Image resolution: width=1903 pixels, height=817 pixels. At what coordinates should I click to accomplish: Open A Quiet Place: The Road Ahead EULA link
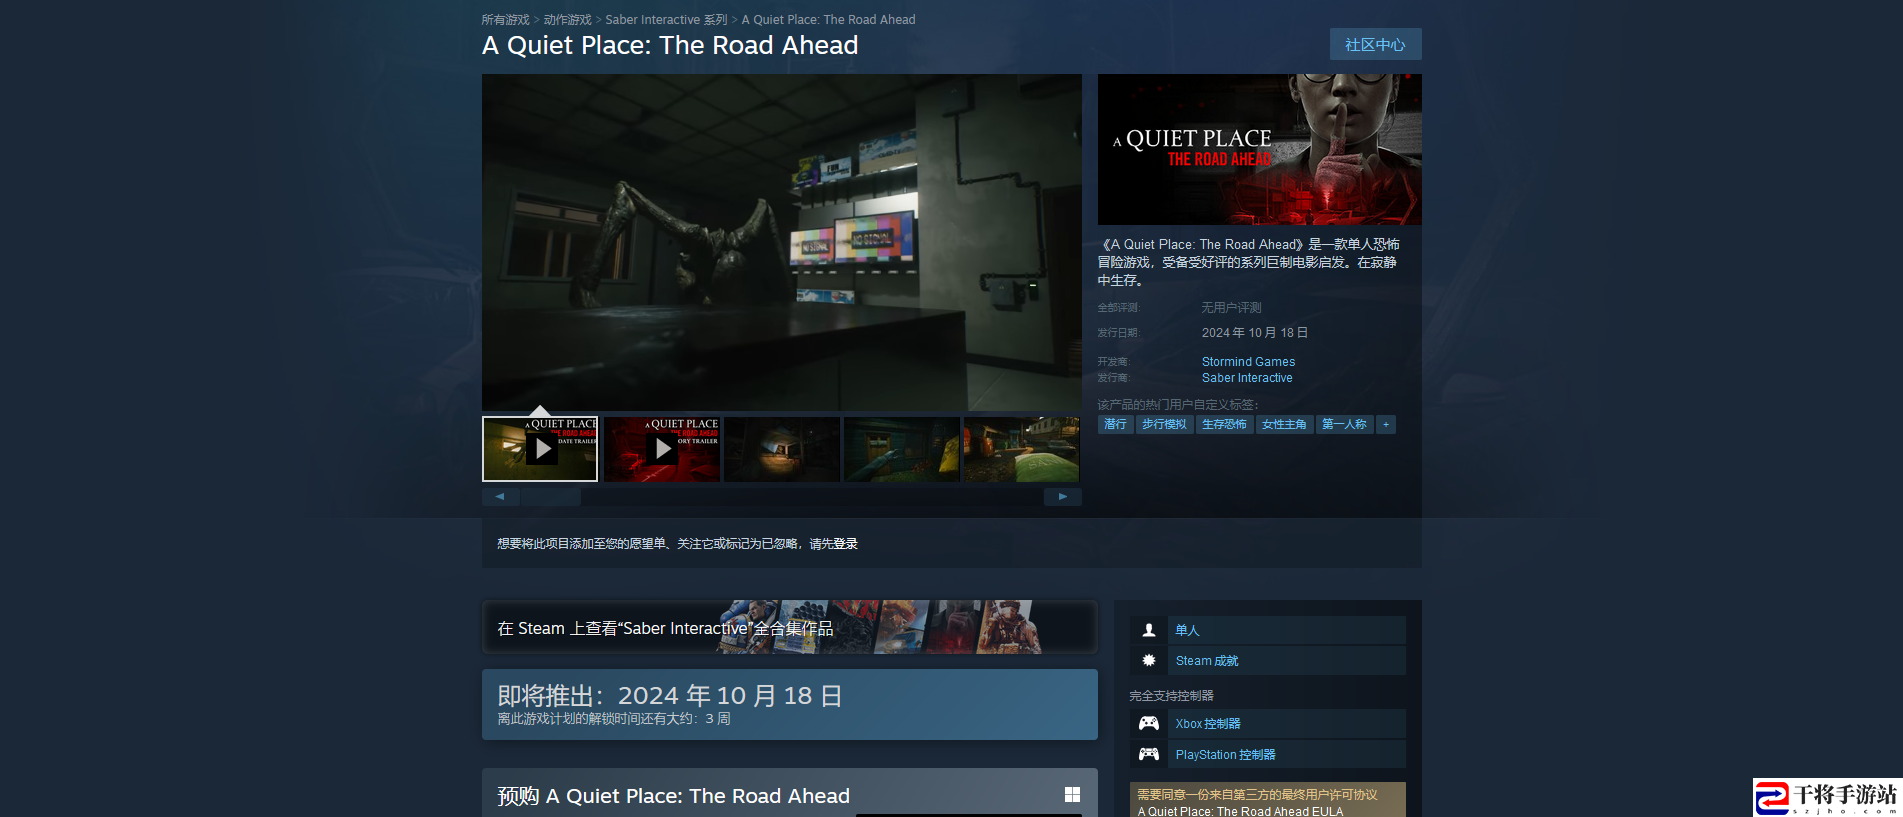[1240, 811]
